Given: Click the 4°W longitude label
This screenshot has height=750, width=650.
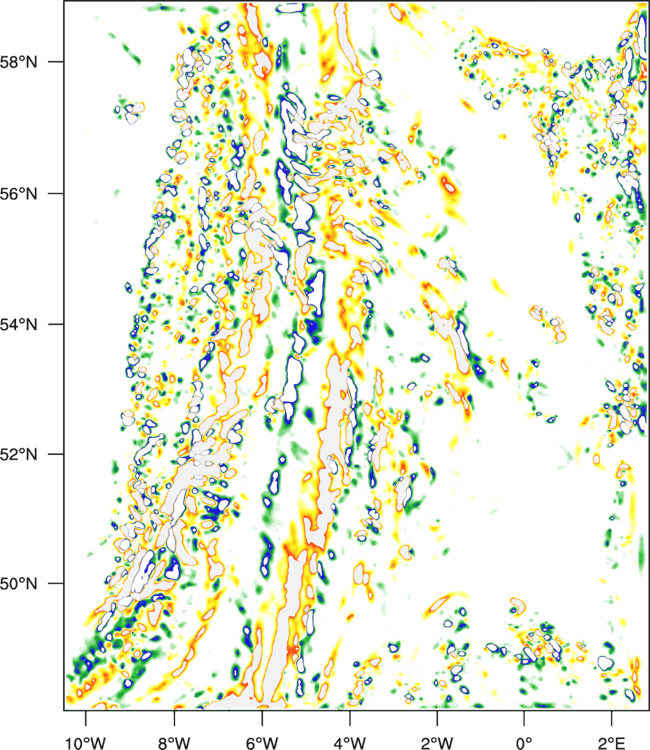Looking at the screenshot, I should tap(349, 743).
